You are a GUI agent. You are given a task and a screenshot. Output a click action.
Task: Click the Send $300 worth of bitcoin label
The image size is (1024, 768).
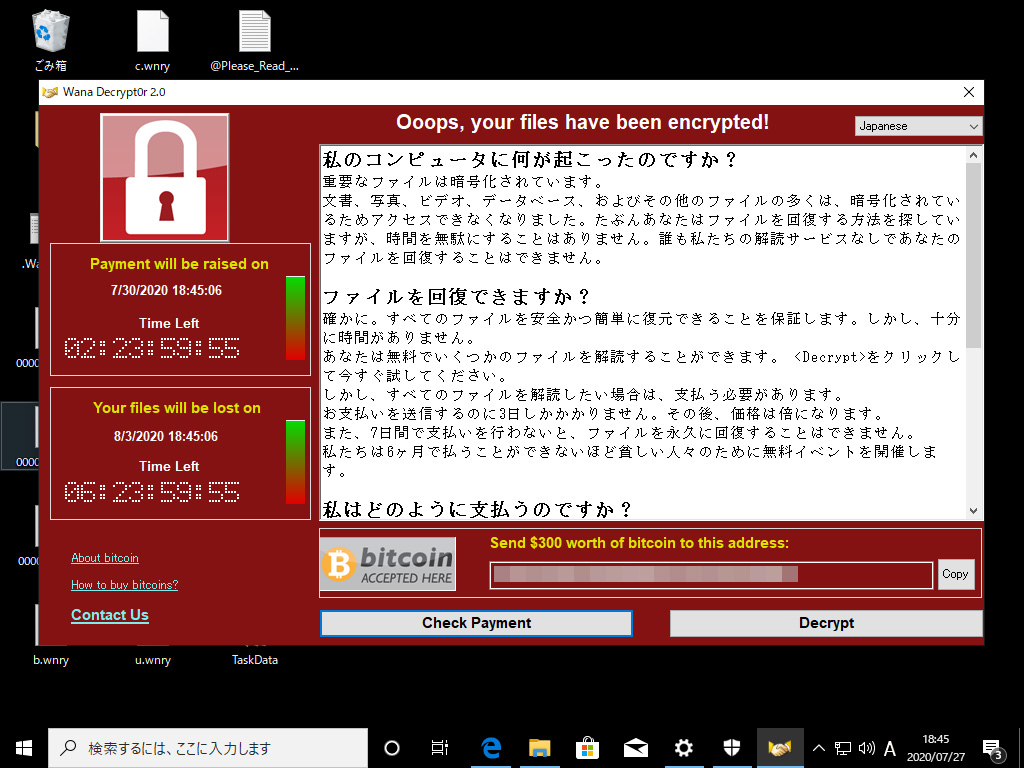coord(639,543)
